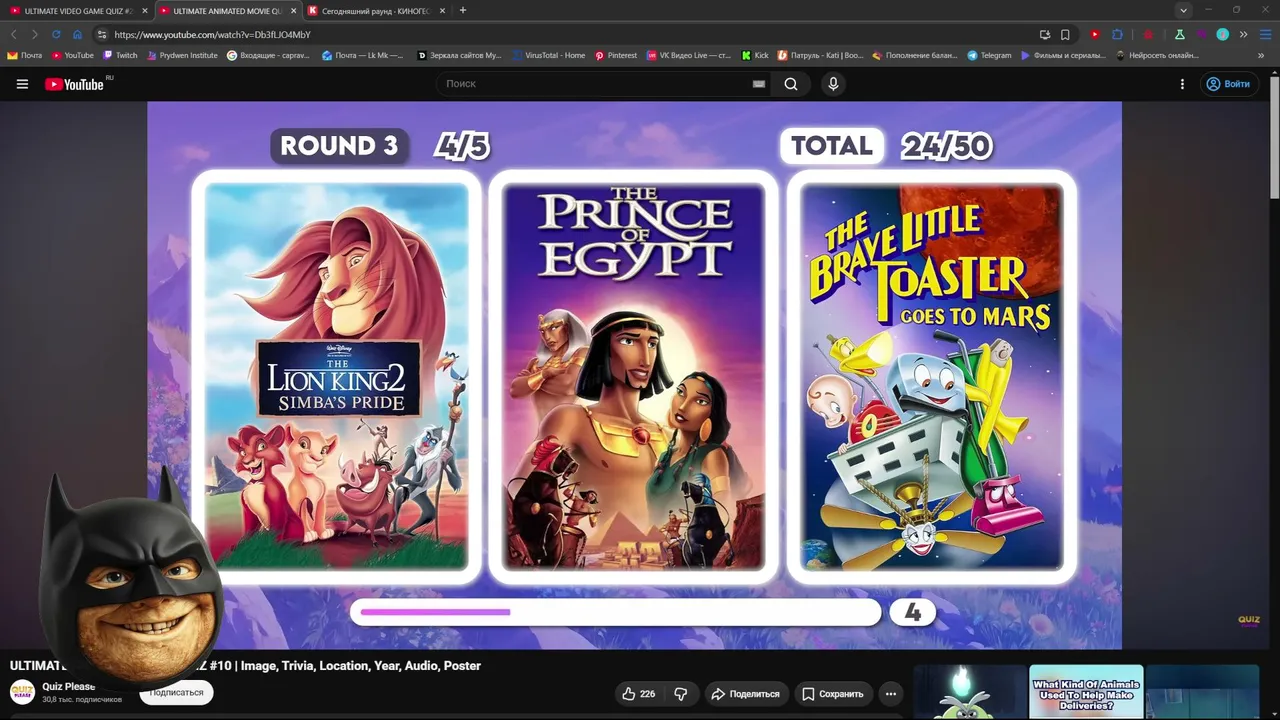Screen dimensions: 1280x720
Task: Open the Входящие Google mail bookmark
Action: (x=268, y=55)
